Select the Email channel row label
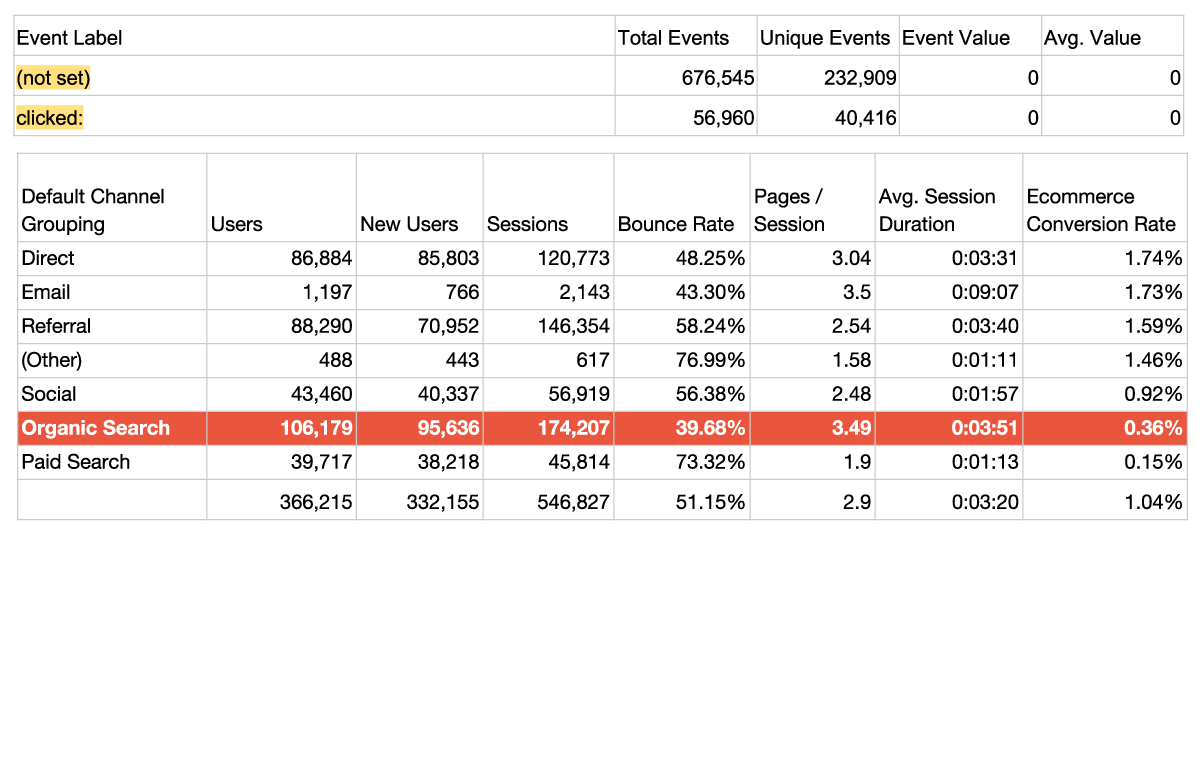1200x759 pixels. click(x=46, y=292)
